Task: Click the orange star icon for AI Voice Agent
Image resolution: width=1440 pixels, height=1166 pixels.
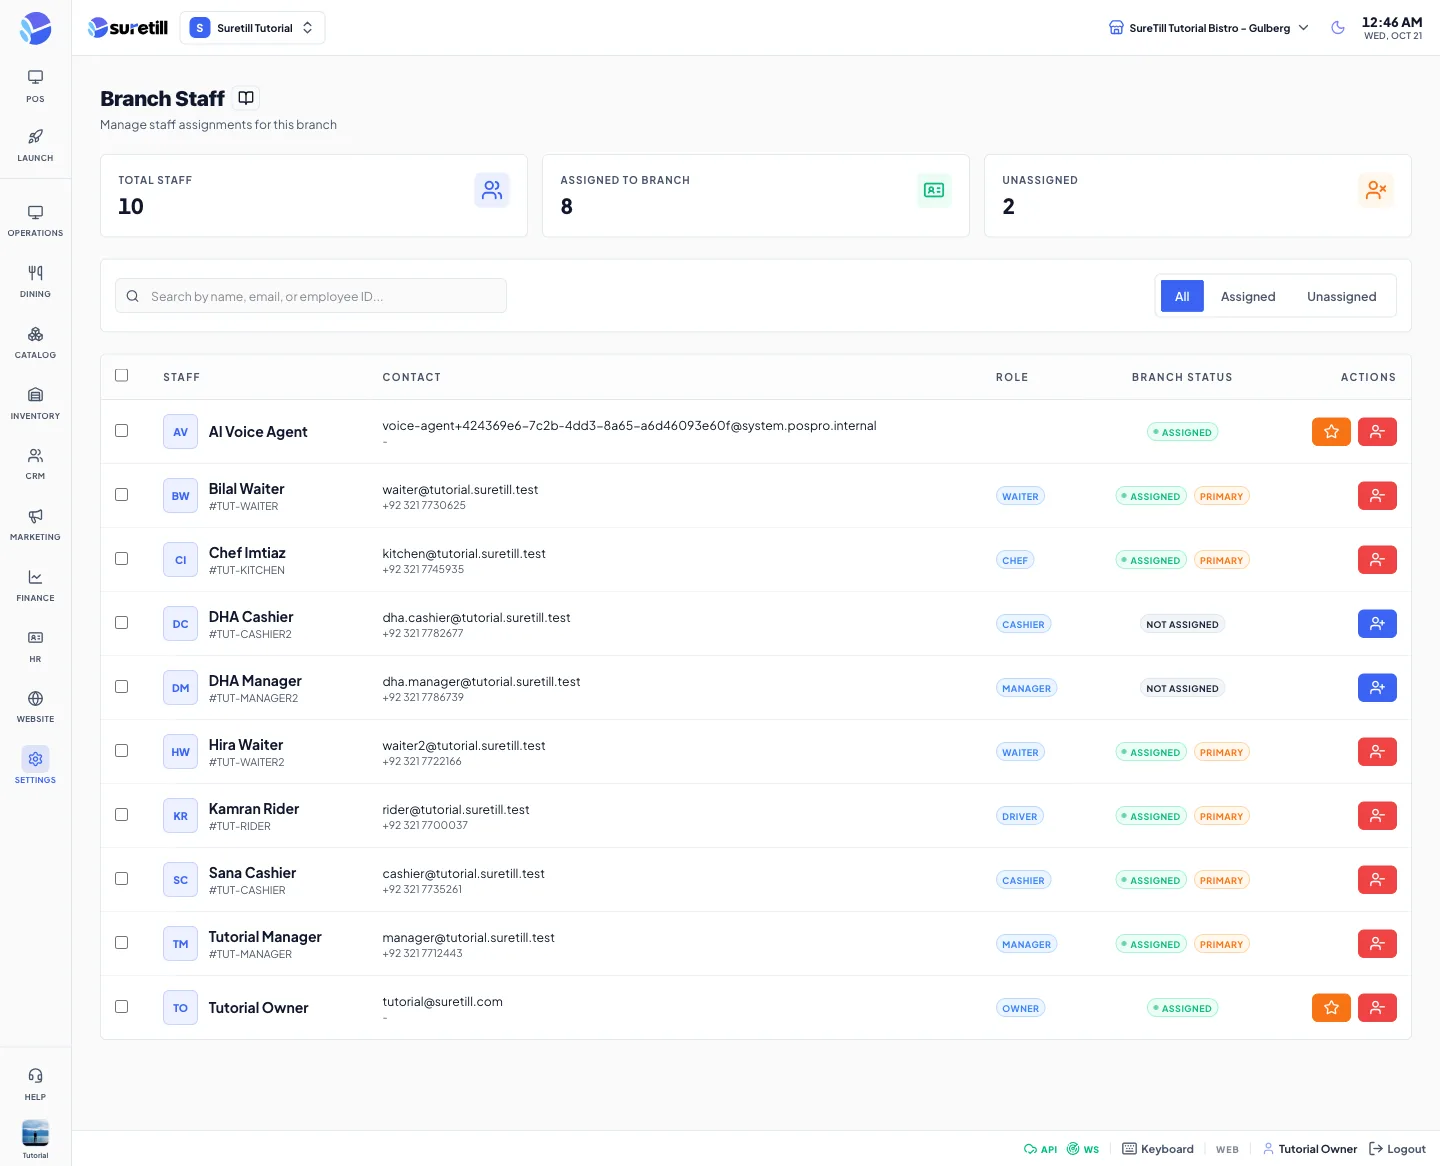Action: click(x=1331, y=432)
